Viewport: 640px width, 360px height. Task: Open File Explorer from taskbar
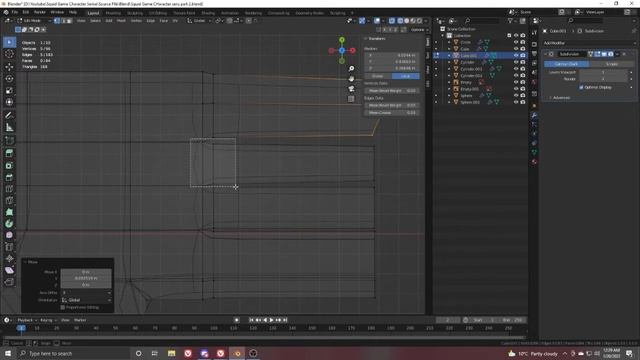pos(171,353)
